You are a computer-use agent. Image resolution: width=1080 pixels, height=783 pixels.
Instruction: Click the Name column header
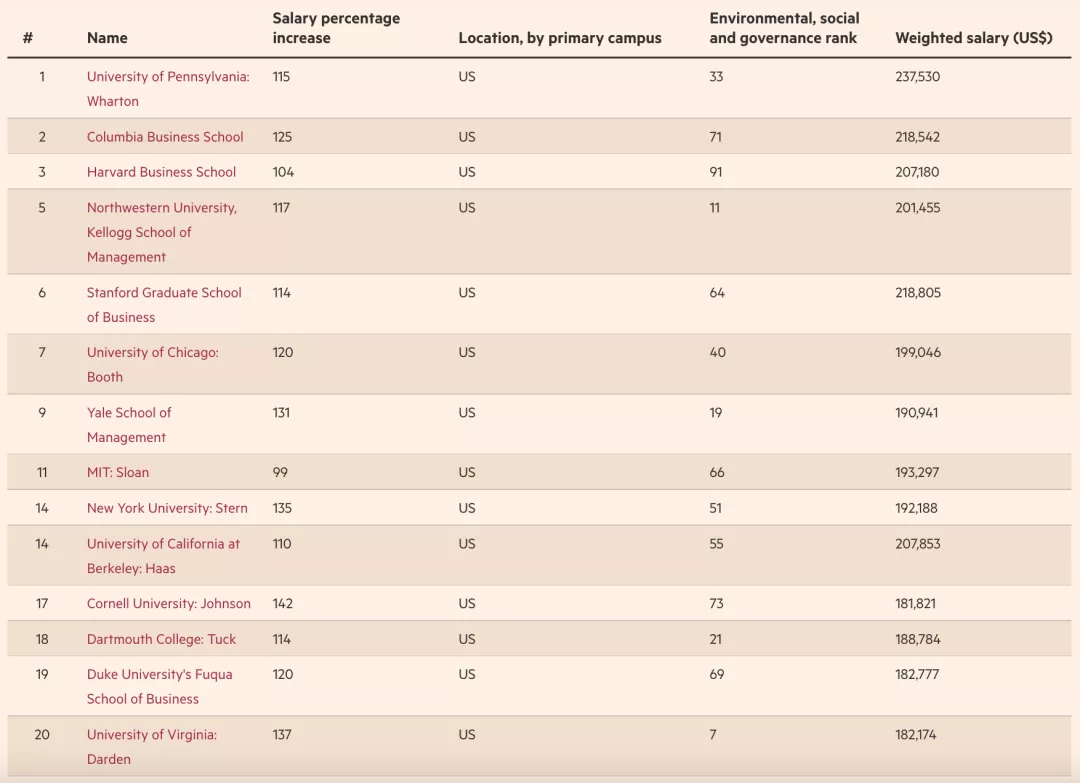[107, 38]
